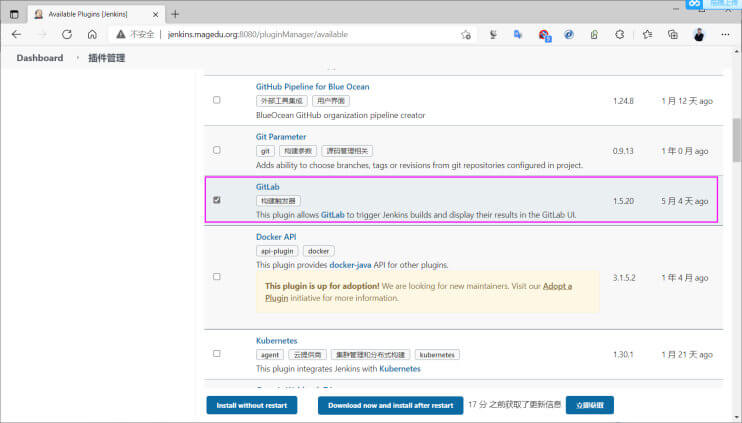Click the docker tag
Viewport: 742px width, 423px height.
(x=318, y=251)
